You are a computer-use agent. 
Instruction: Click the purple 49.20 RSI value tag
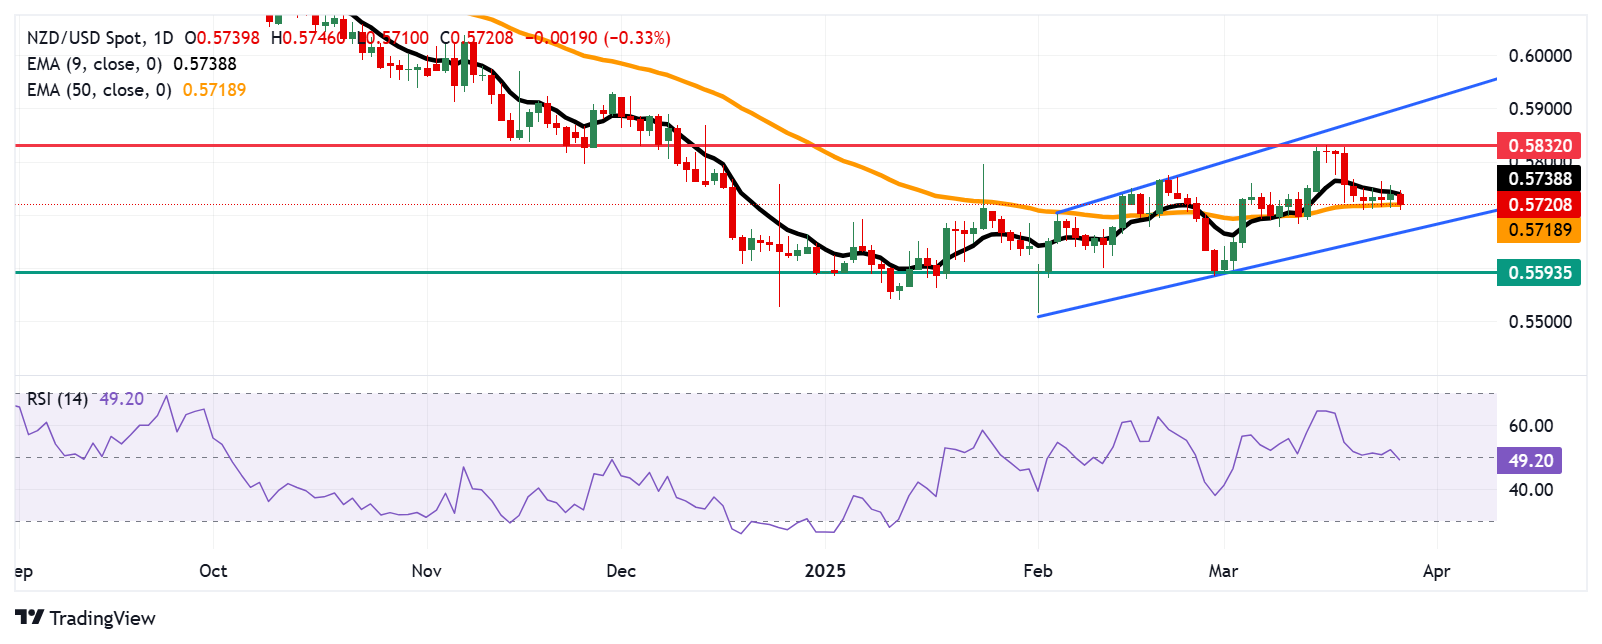(1530, 461)
